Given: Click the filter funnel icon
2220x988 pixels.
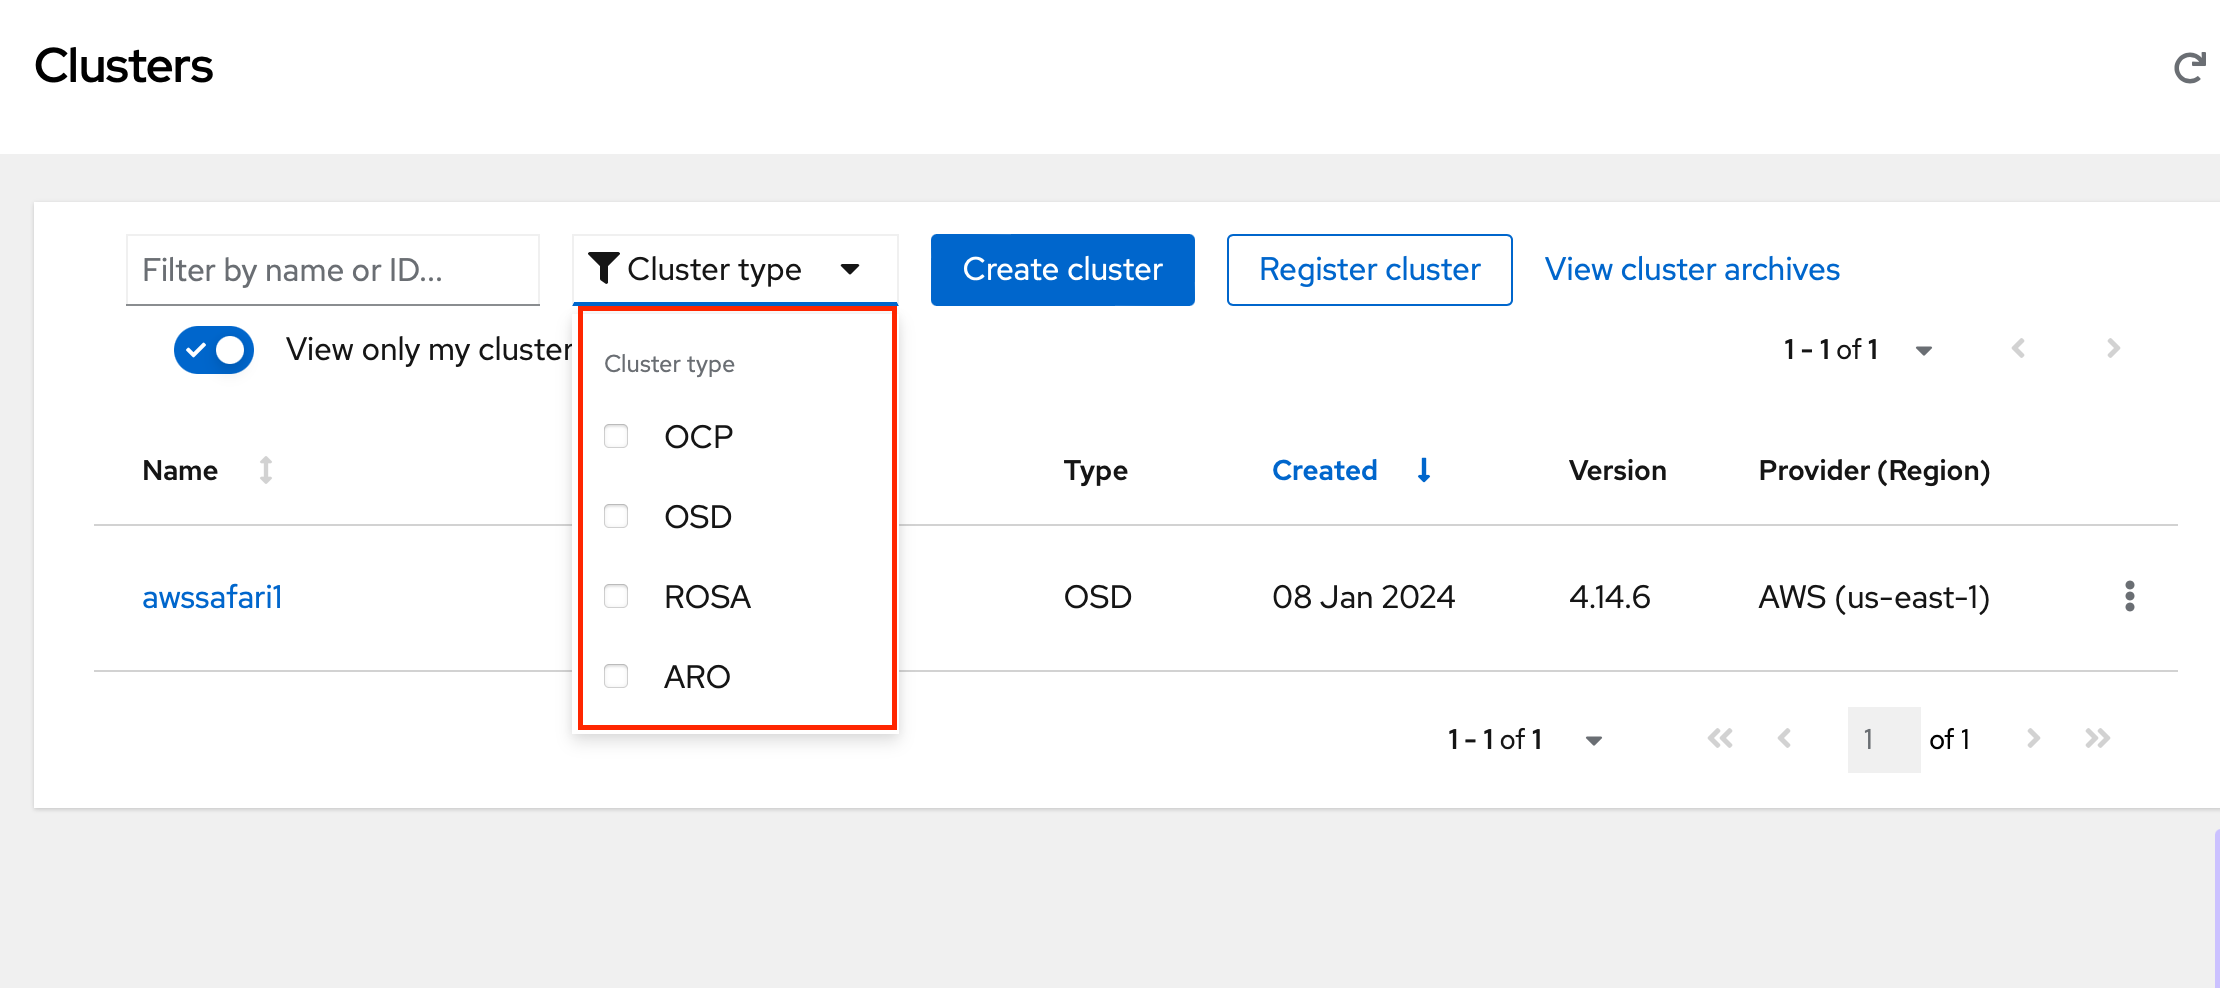Looking at the screenshot, I should click(604, 268).
